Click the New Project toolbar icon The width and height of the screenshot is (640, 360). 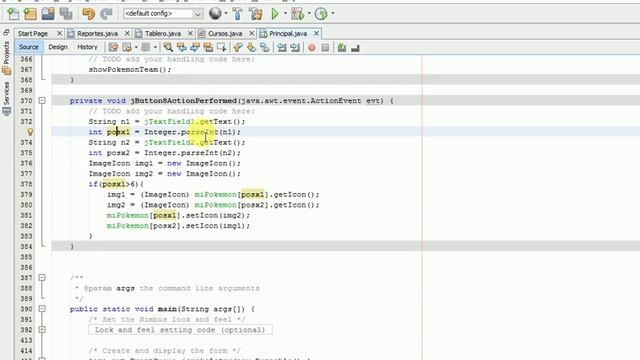pyautogui.click(x=30, y=14)
